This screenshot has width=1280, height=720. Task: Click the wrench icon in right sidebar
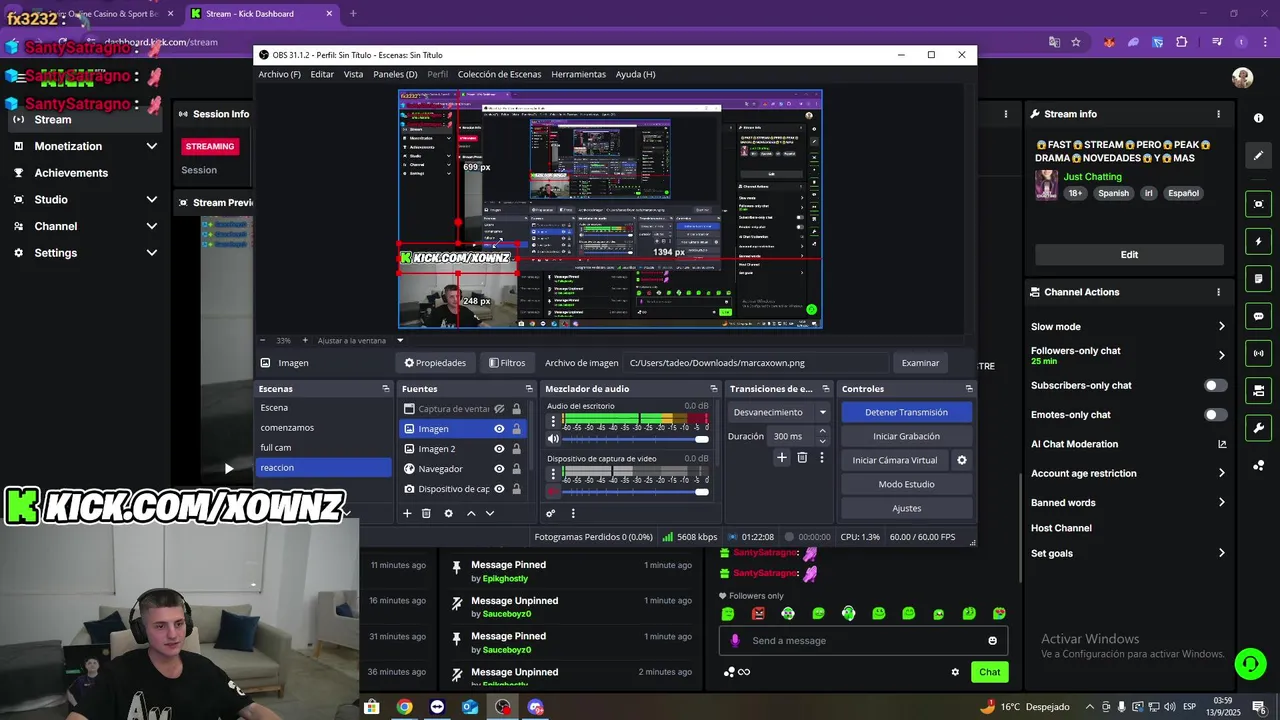click(1258, 428)
